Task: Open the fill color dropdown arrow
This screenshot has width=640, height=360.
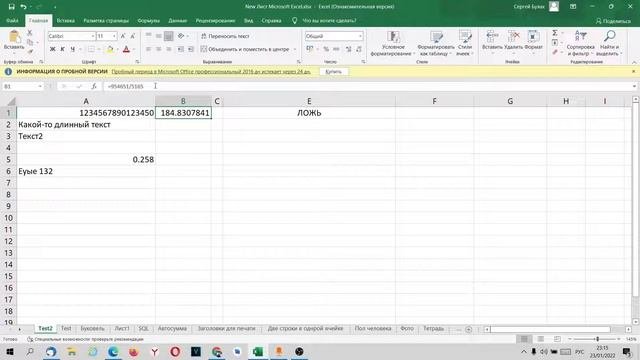Action: (x=118, y=49)
